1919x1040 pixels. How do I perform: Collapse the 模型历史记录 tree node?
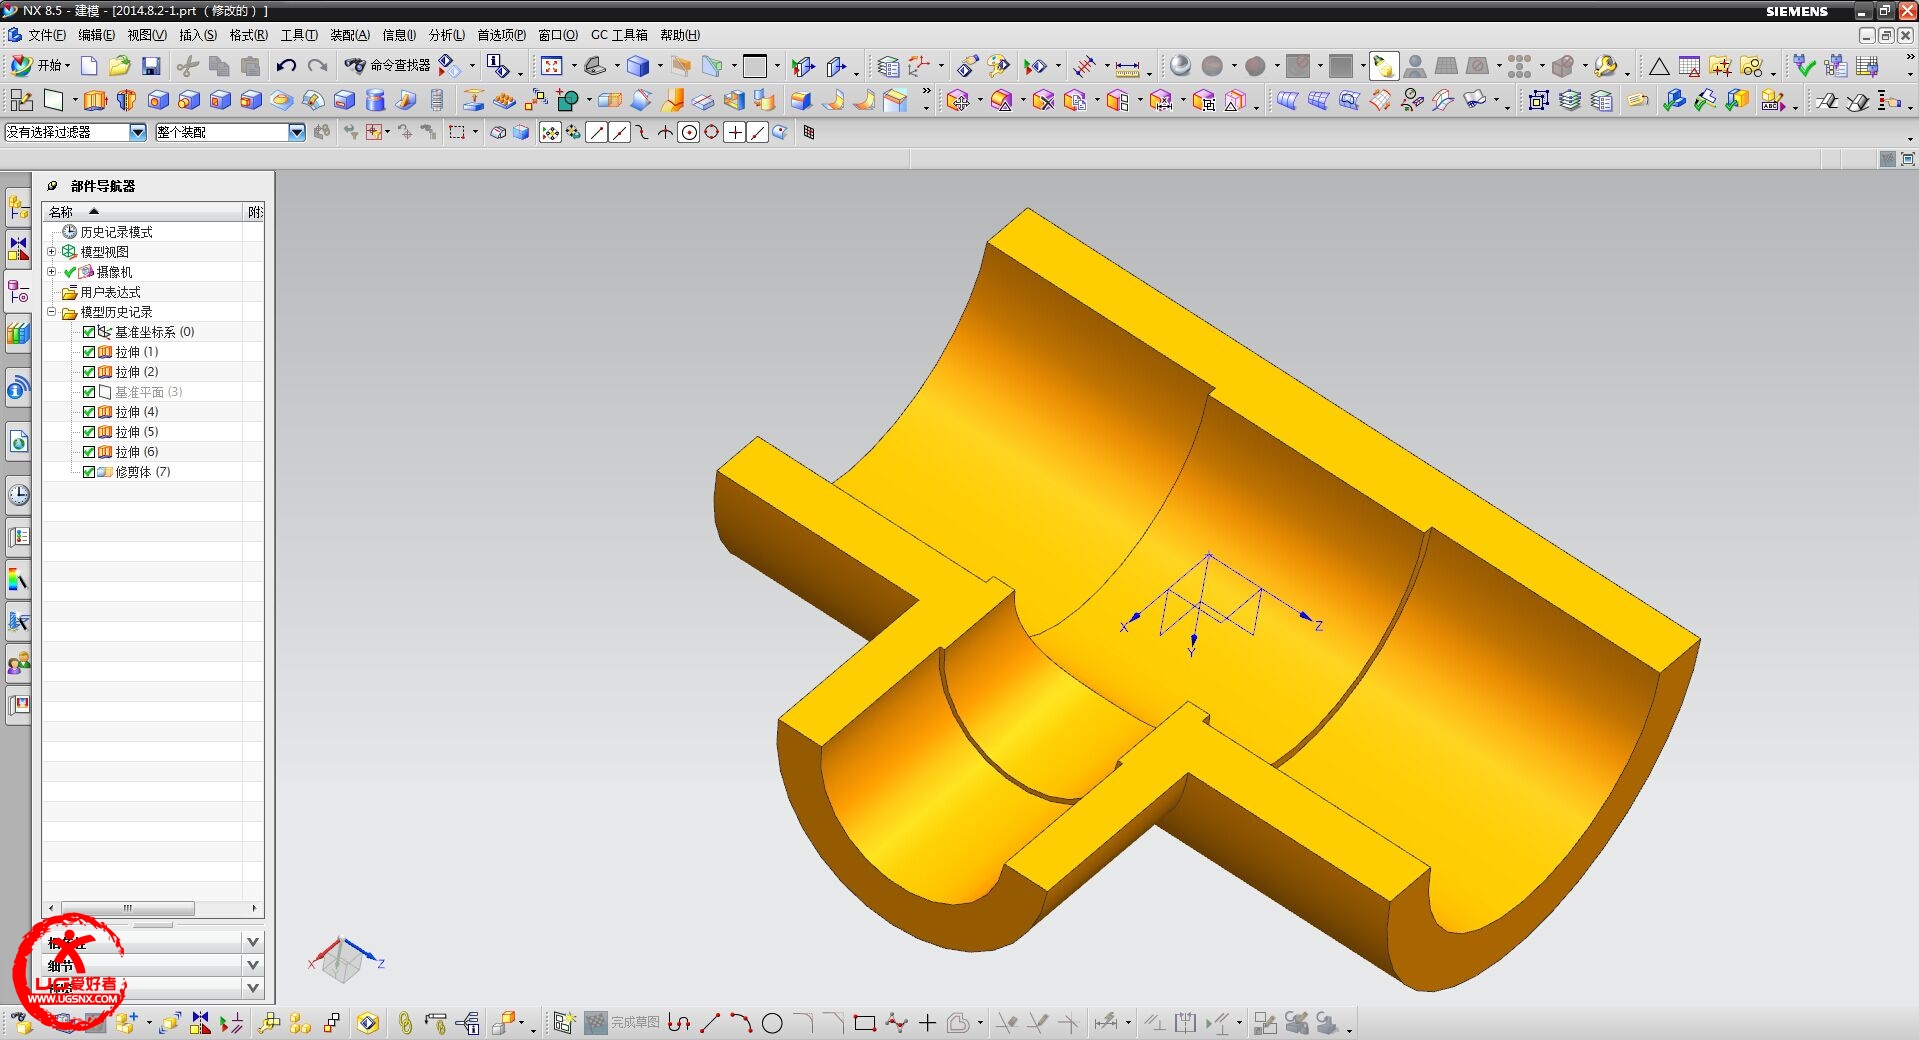(x=52, y=311)
